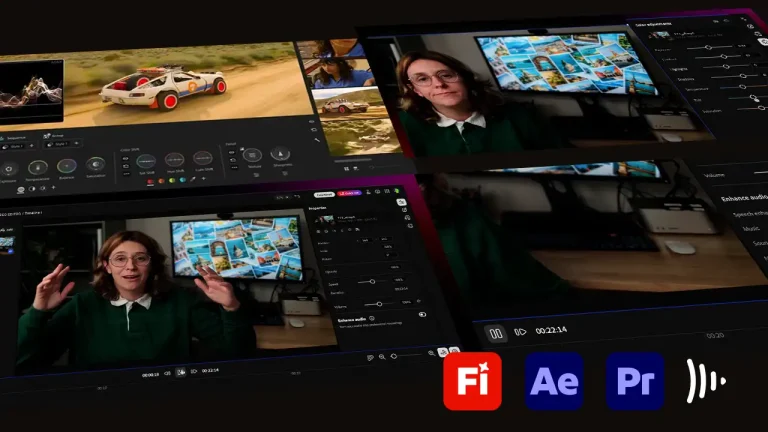Click the Exposure dial in color grading panel
This screenshot has height=432, width=768.
pyautogui.click(x=8, y=169)
